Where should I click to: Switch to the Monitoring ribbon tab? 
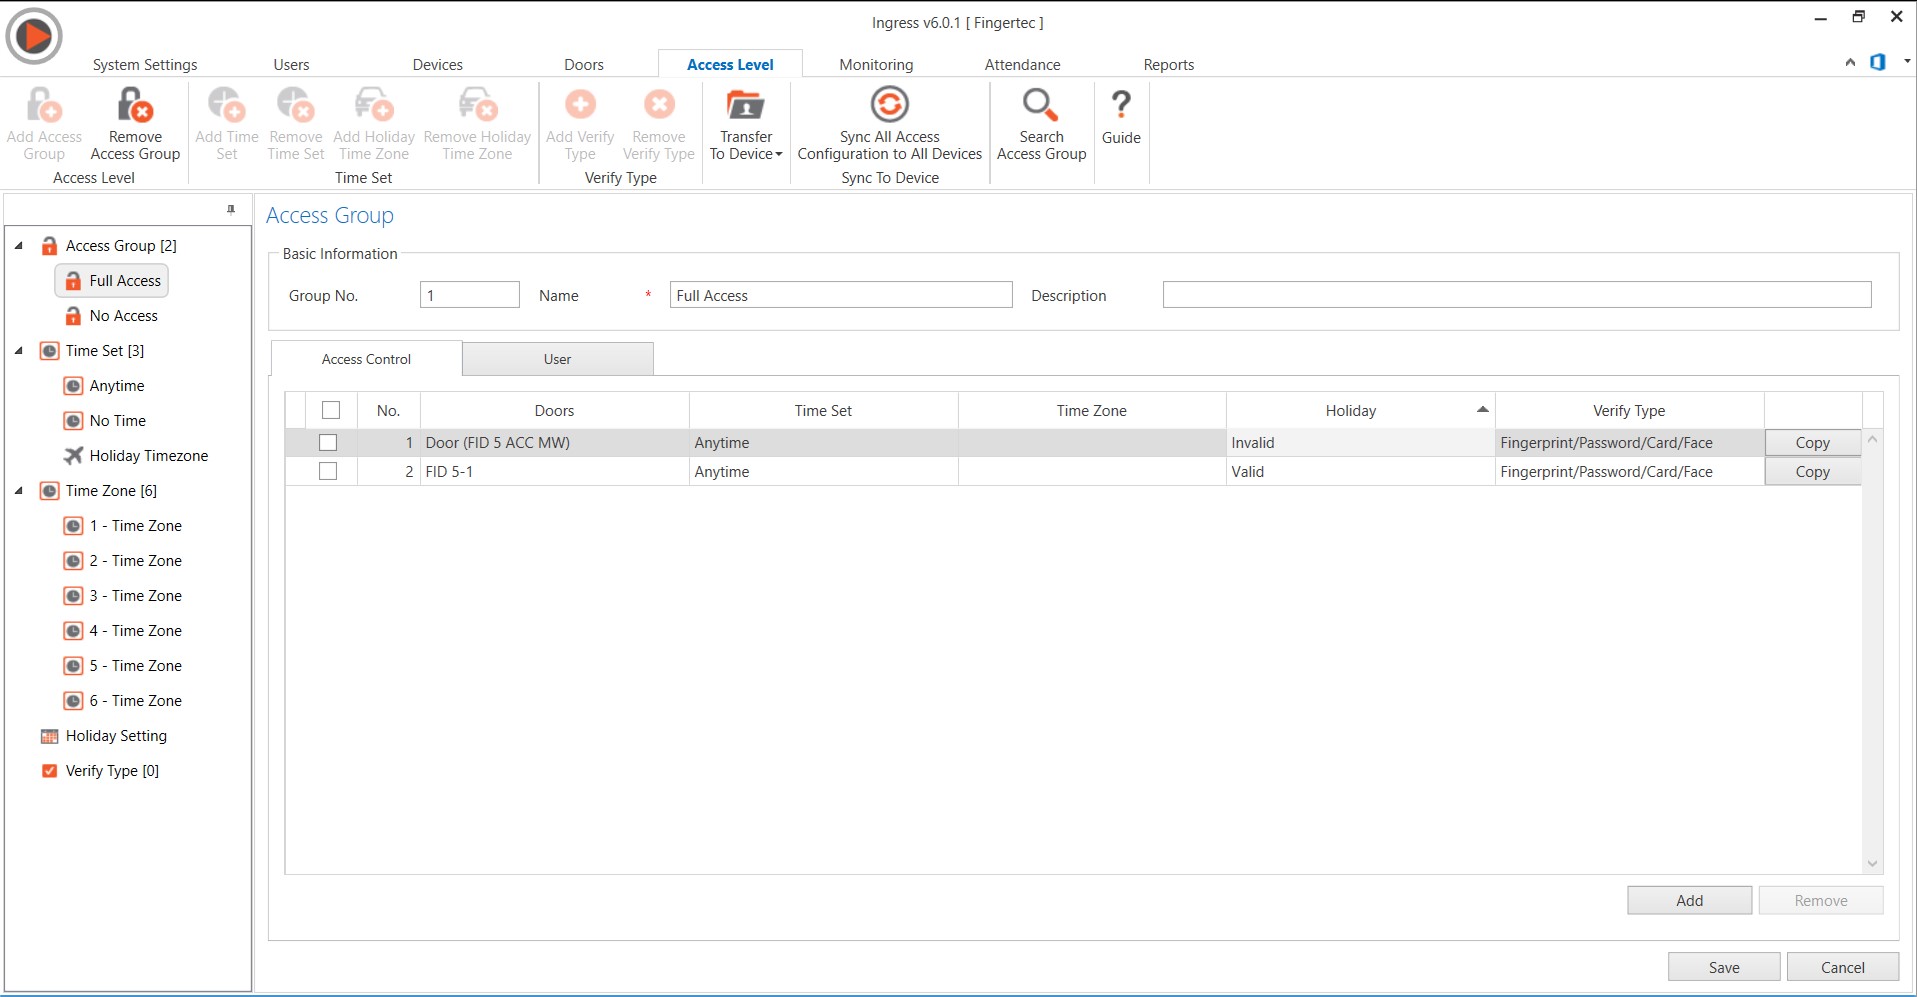coord(875,65)
